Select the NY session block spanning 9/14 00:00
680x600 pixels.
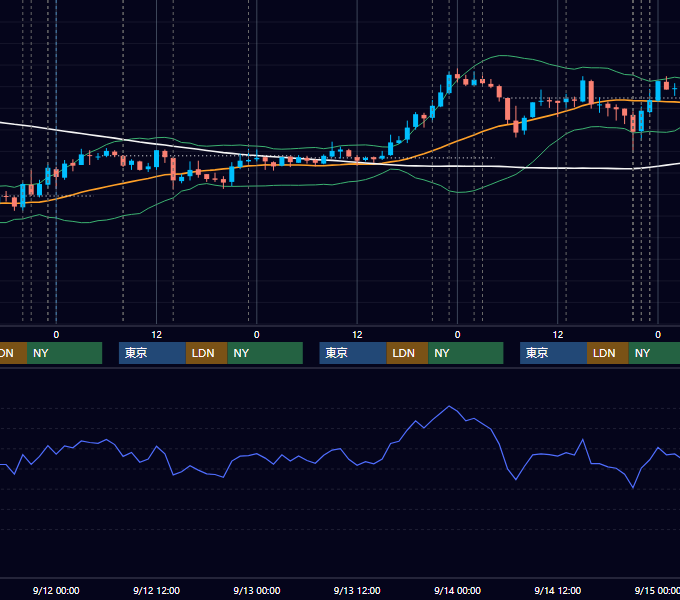pyautogui.click(x=466, y=353)
